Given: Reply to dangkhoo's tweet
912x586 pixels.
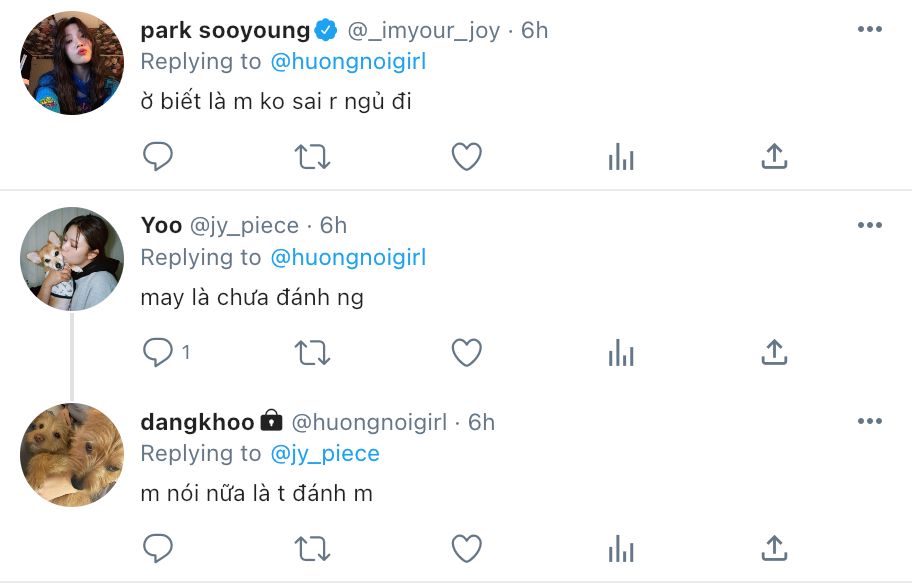Looking at the screenshot, I should pyautogui.click(x=158, y=548).
